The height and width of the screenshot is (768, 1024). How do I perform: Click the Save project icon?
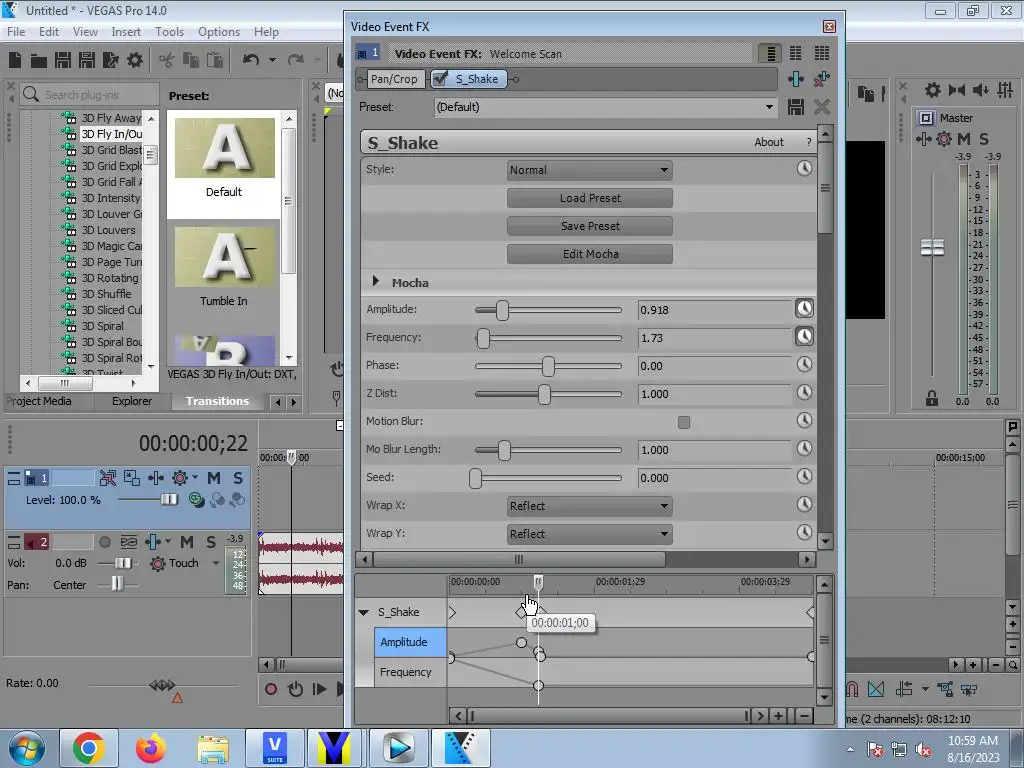tap(63, 60)
